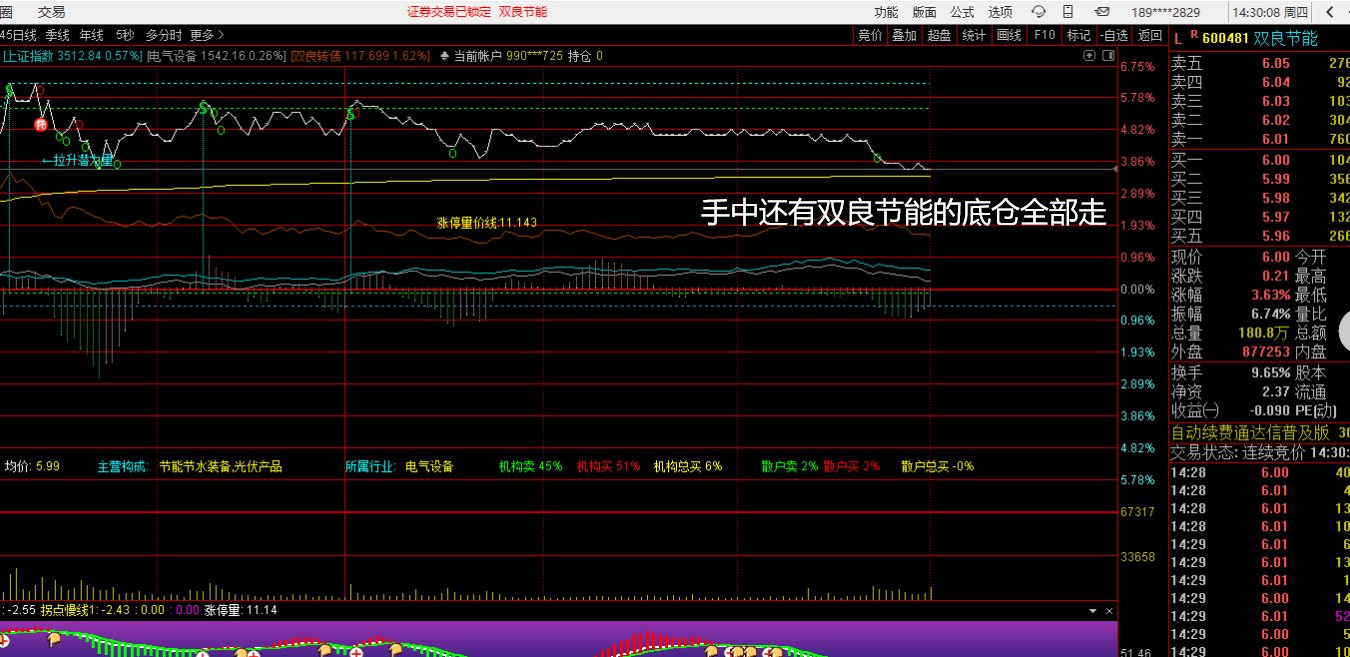Click the 卖五 6.05 order row
This screenshot has height=657, width=1350.
tap(1260, 63)
